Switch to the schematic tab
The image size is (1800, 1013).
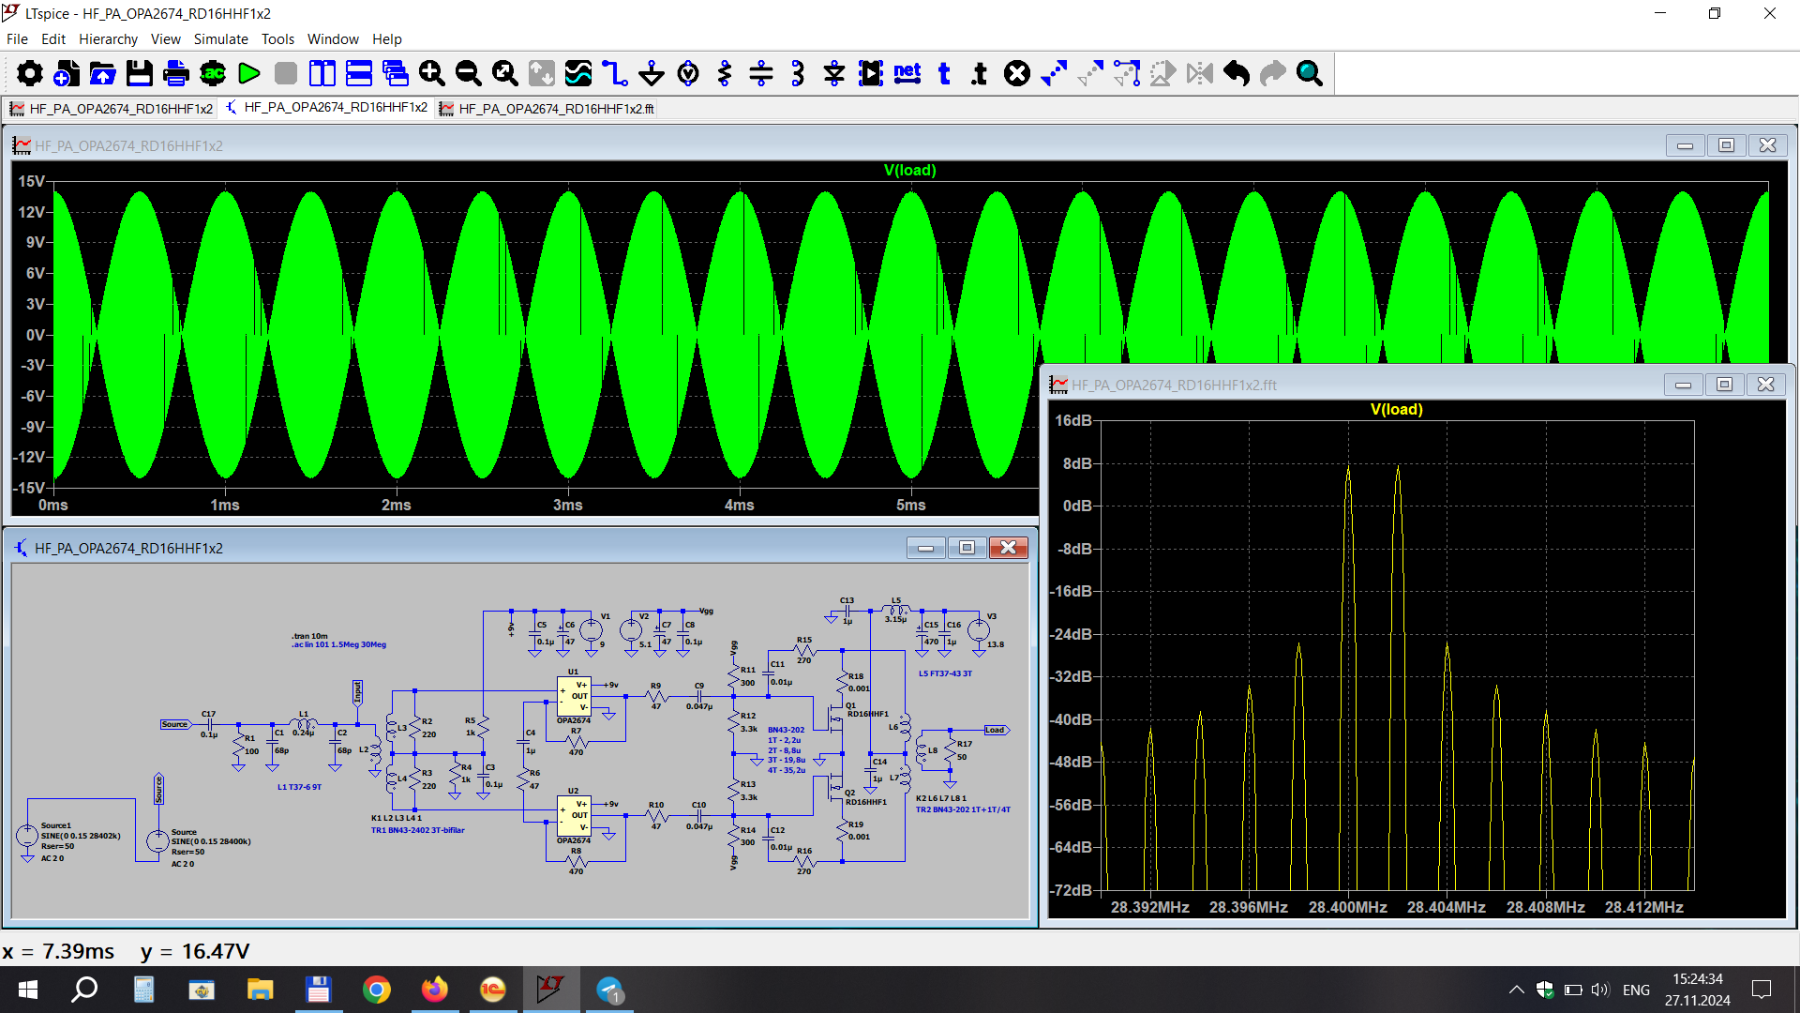(x=327, y=108)
